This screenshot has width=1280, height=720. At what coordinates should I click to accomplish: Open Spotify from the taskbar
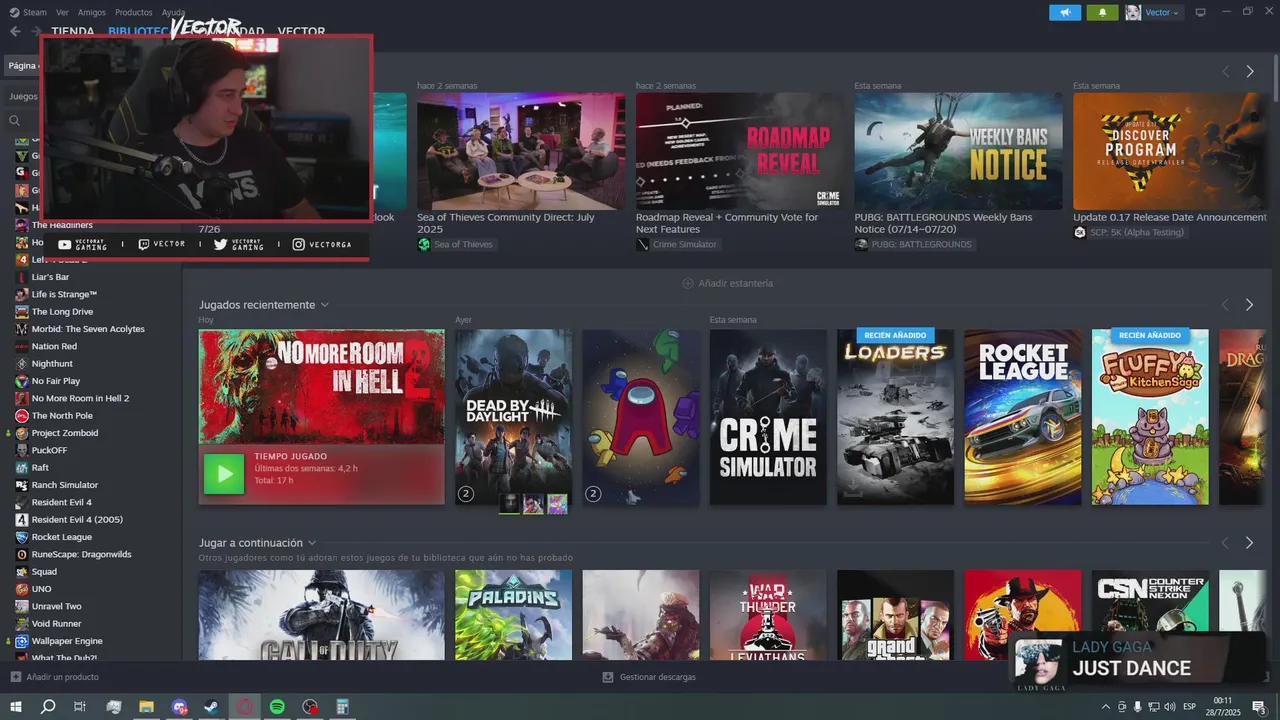[x=277, y=707]
